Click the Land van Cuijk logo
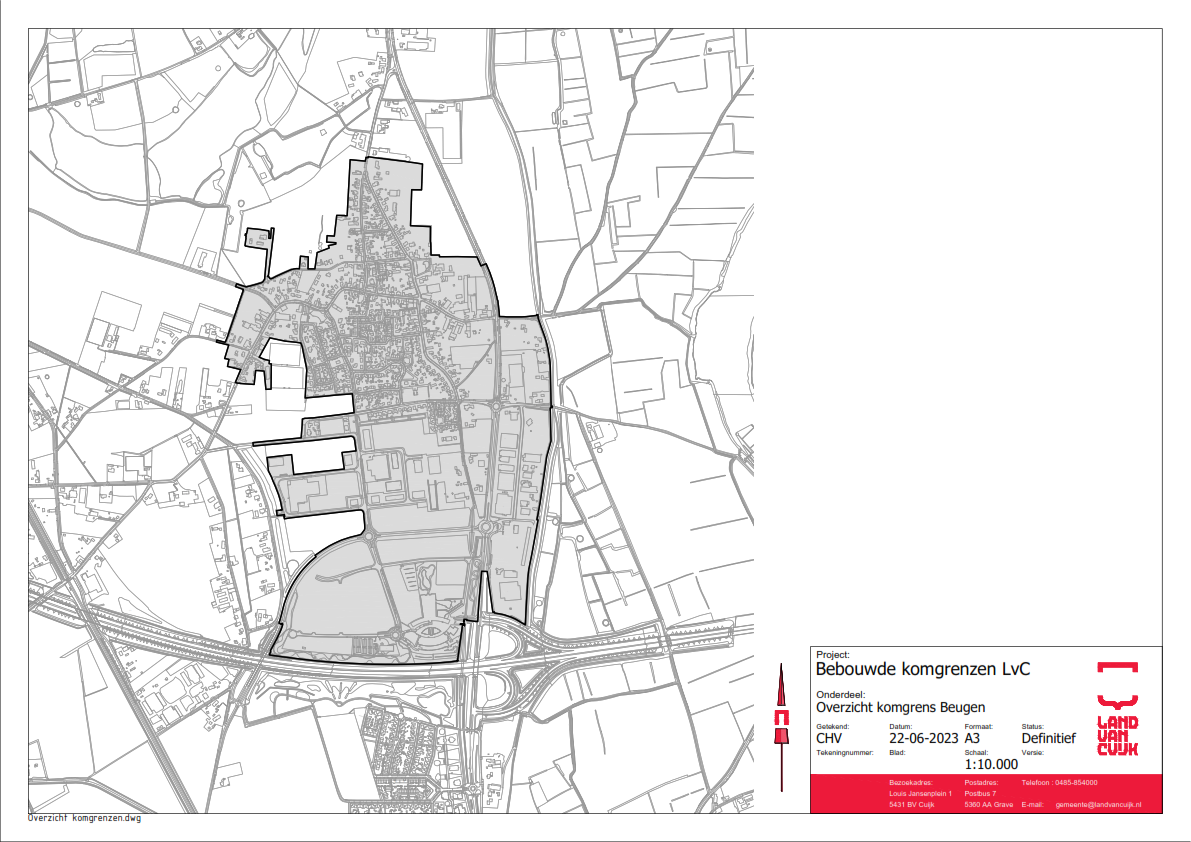Image resolution: width=1191 pixels, height=842 pixels. coord(1117,735)
